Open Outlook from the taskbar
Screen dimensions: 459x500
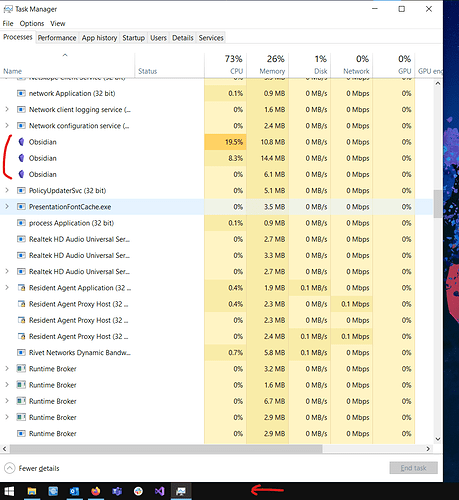tap(74, 491)
